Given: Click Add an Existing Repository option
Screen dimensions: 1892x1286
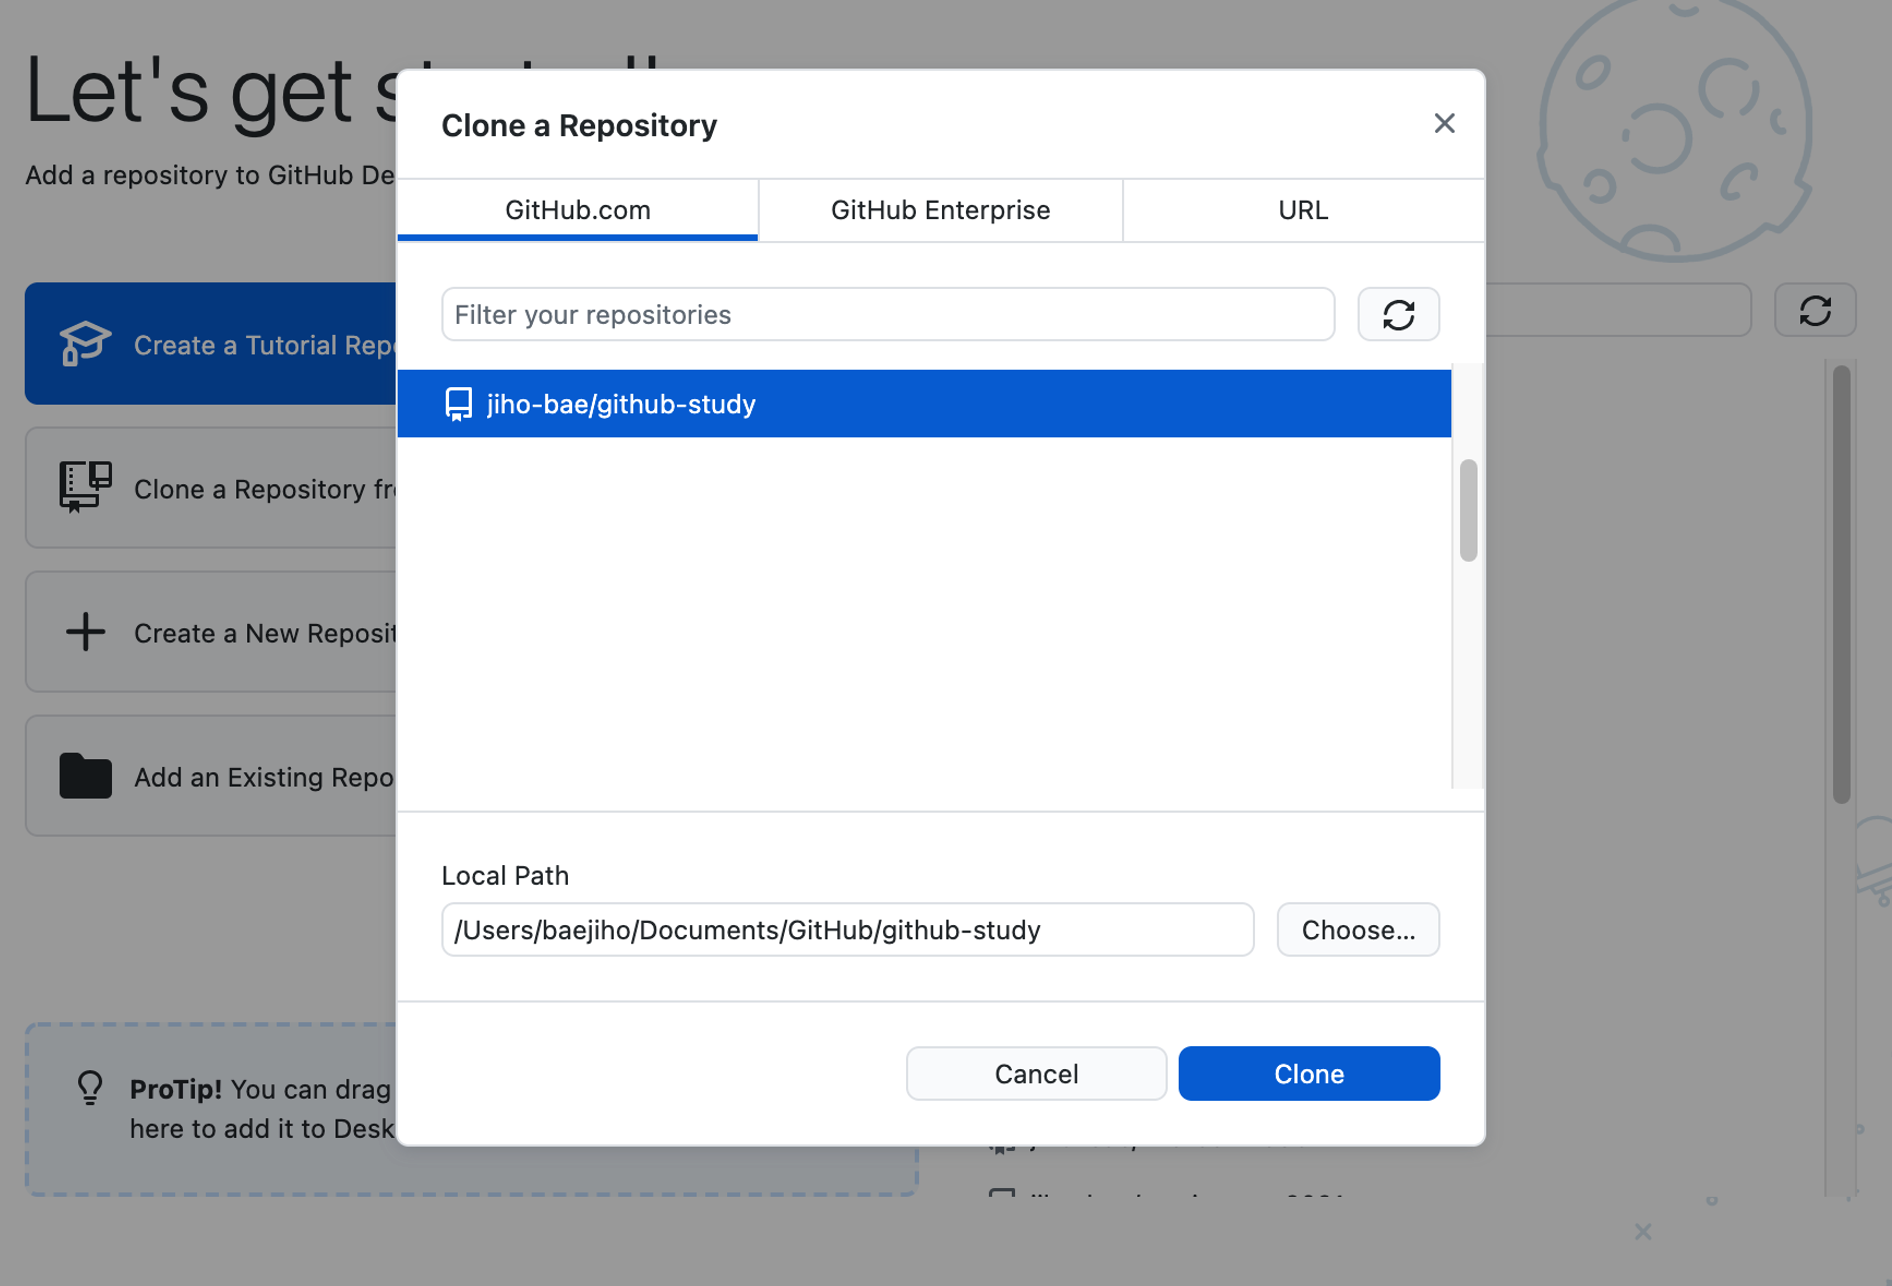Looking at the screenshot, I should pyautogui.click(x=211, y=776).
